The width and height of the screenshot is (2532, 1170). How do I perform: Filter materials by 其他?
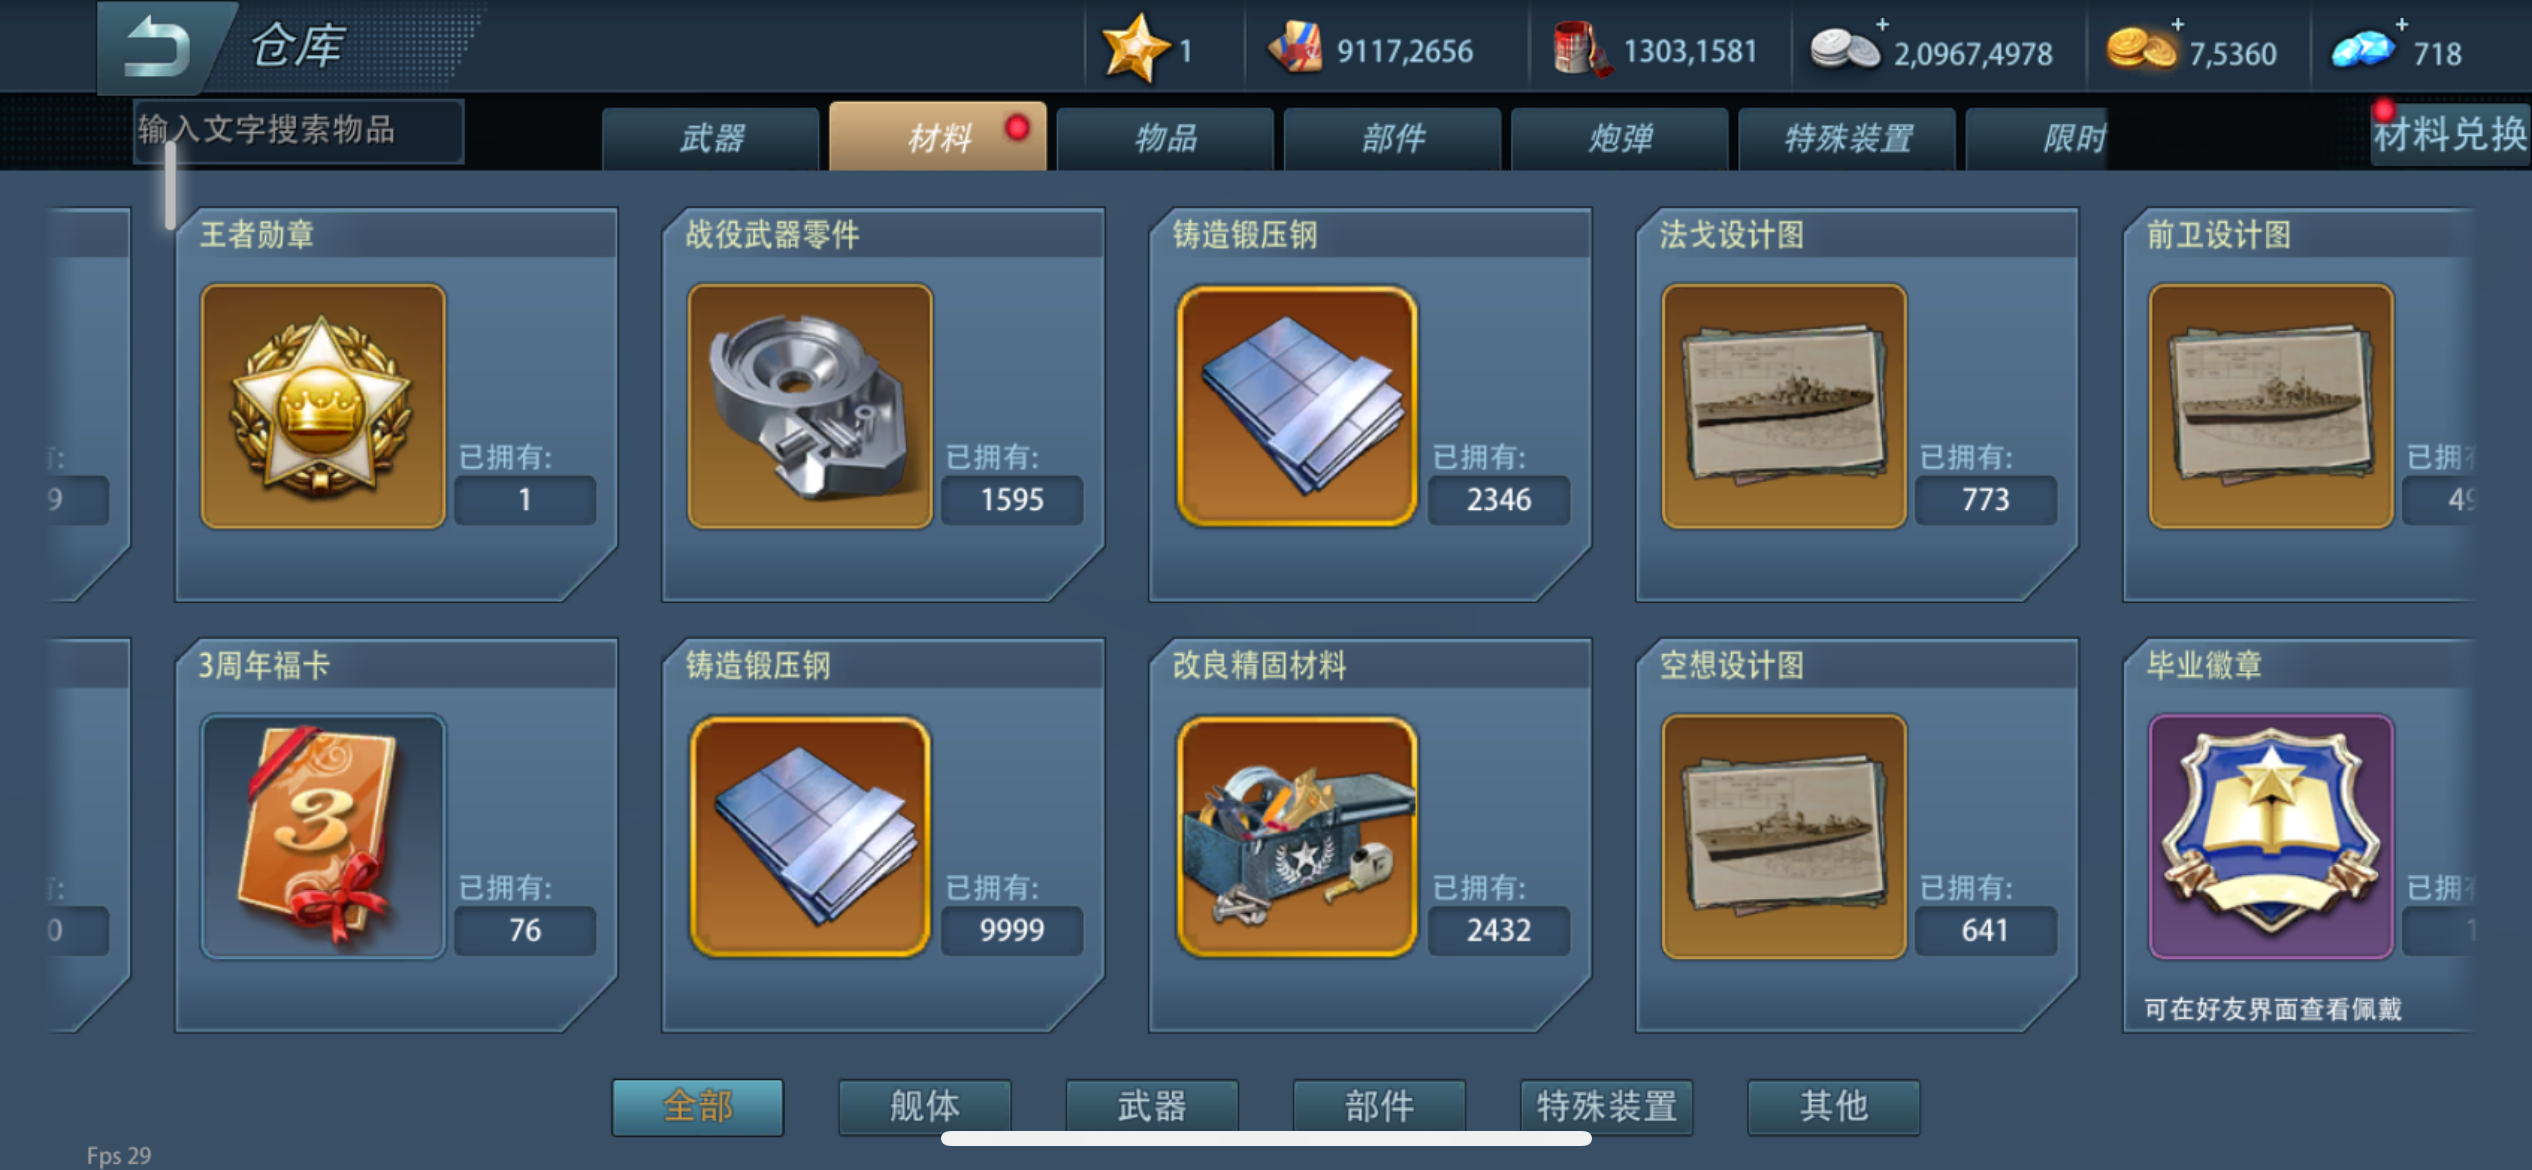(1834, 1106)
